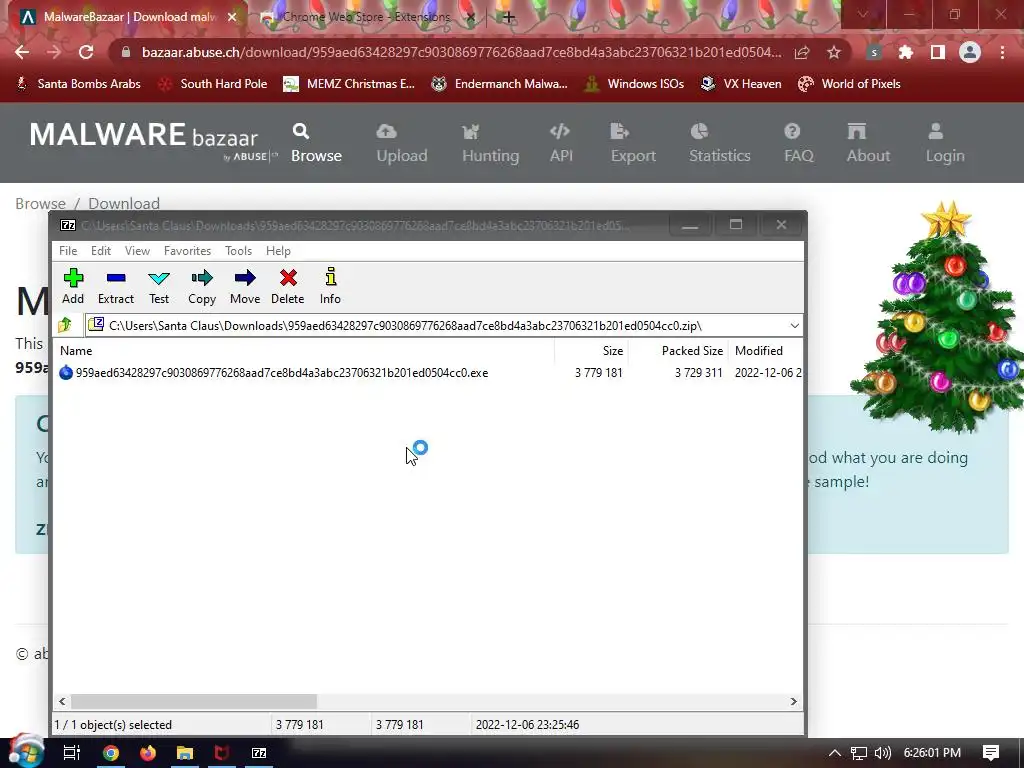This screenshot has width=1024, height=768.
Task: Open the Favorites menu in 7-Zip
Action: tap(187, 251)
